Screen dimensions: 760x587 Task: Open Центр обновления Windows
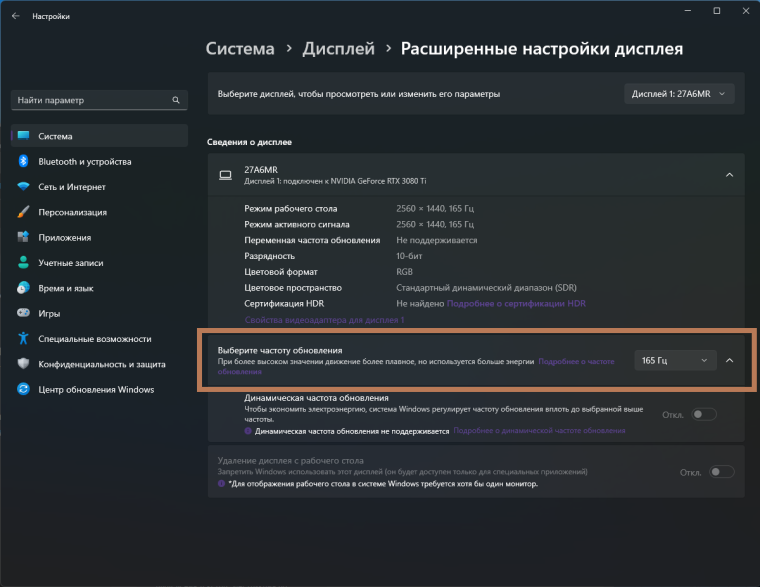point(99,389)
